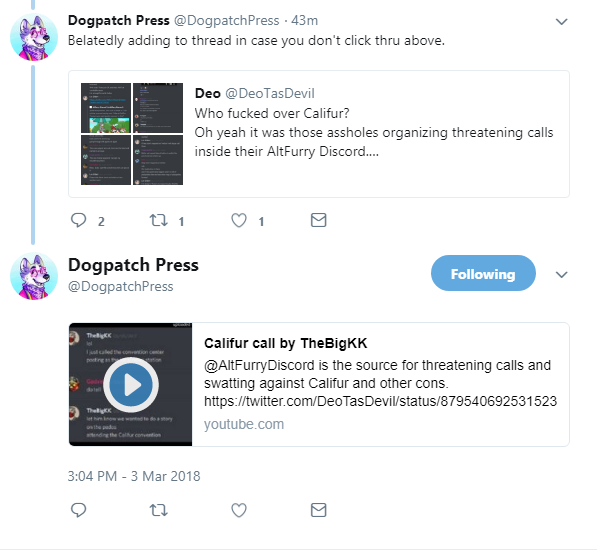Toggle the Following button off
Viewport: 597px width, 550px height.
(x=483, y=273)
